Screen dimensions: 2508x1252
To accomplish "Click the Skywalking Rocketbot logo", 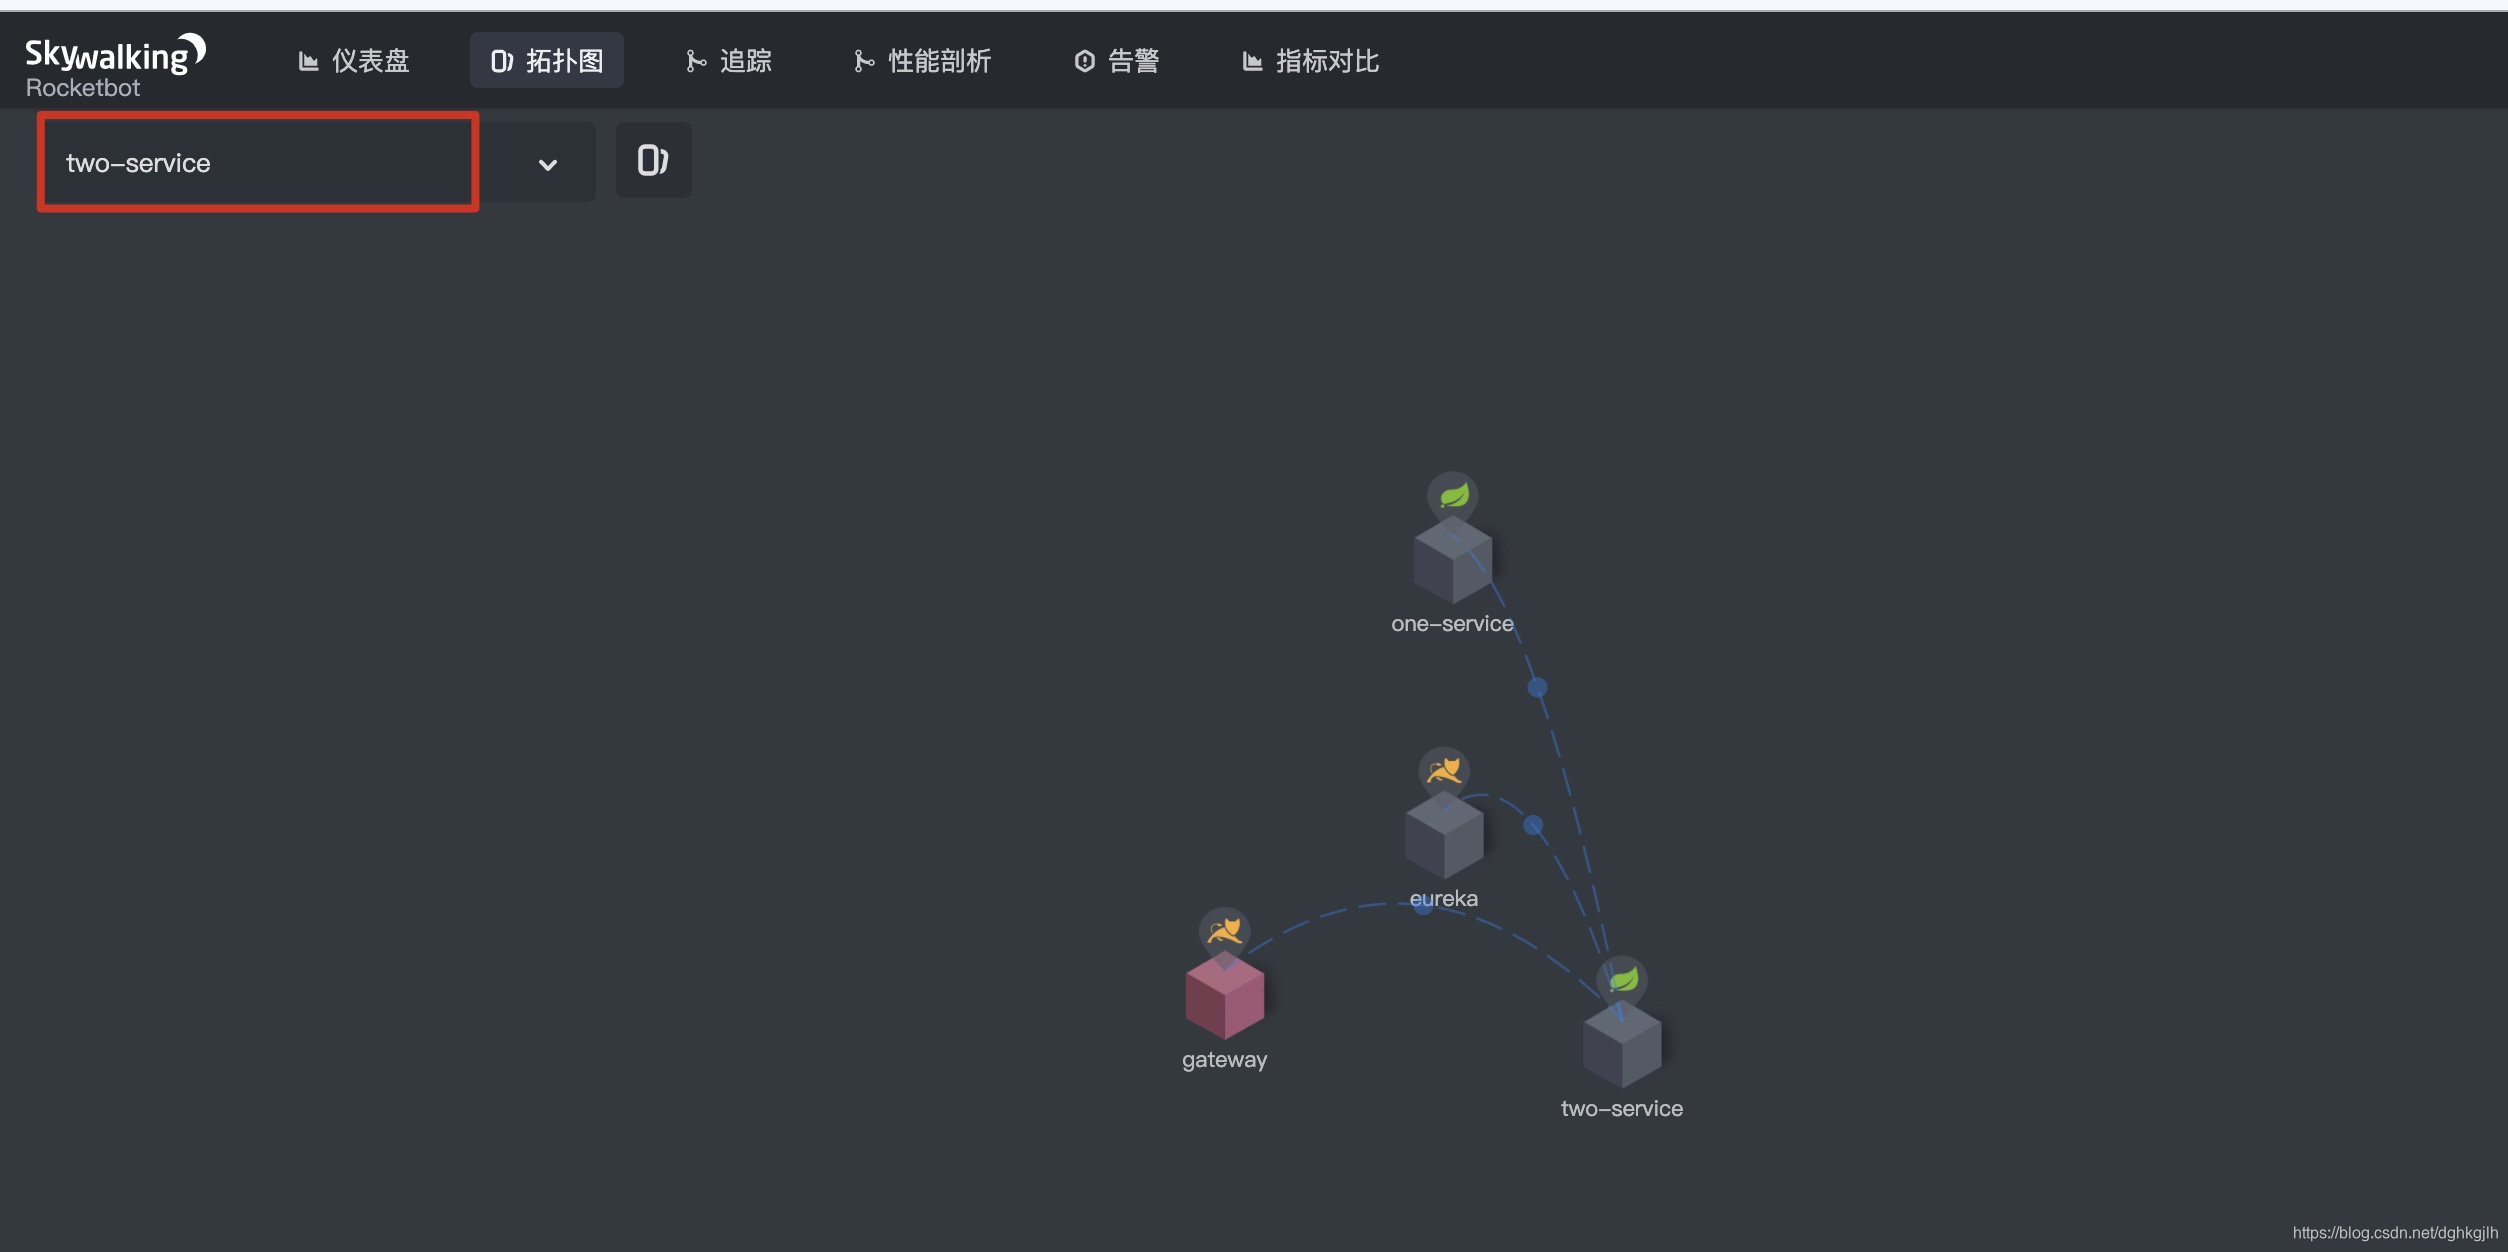I will click(113, 65).
